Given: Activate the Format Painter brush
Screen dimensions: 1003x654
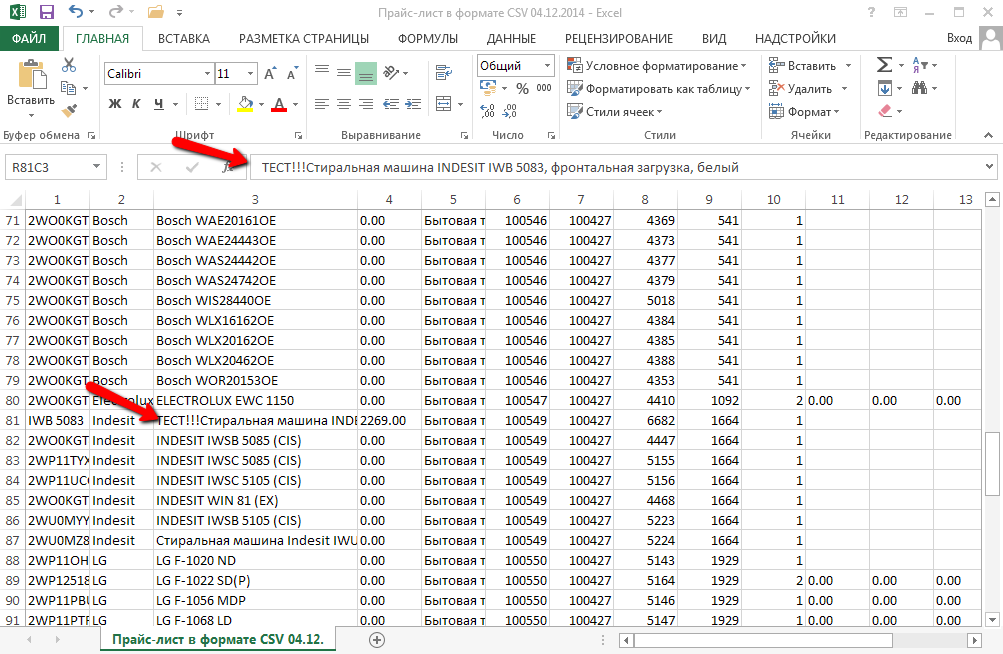Looking at the screenshot, I should tap(69, 111).
